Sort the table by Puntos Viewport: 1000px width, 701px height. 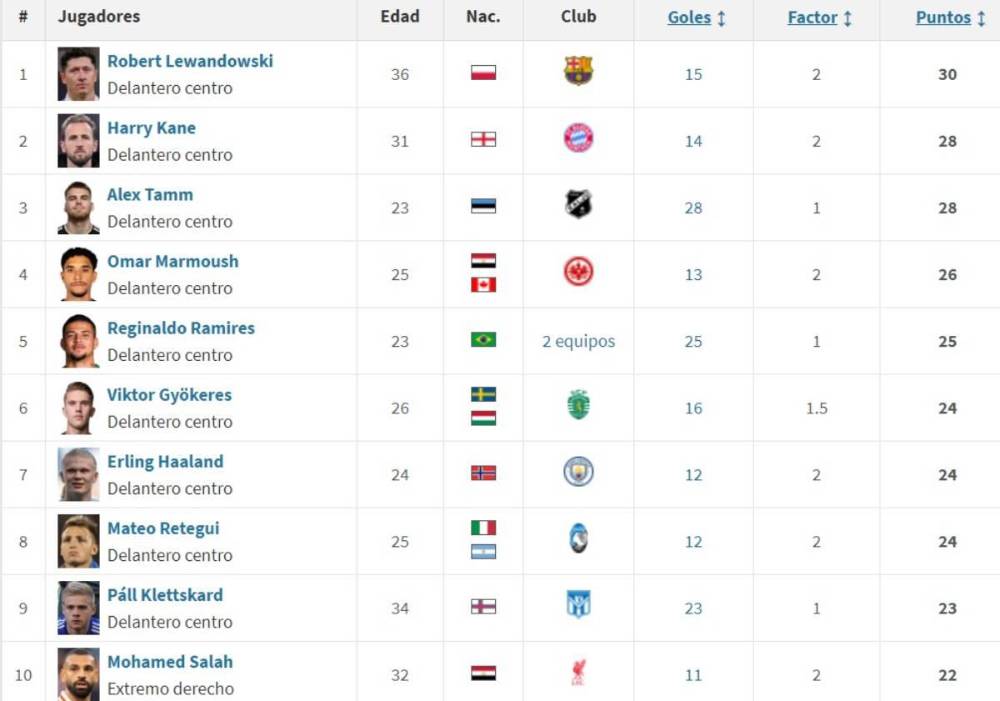[x=941, y=17]
